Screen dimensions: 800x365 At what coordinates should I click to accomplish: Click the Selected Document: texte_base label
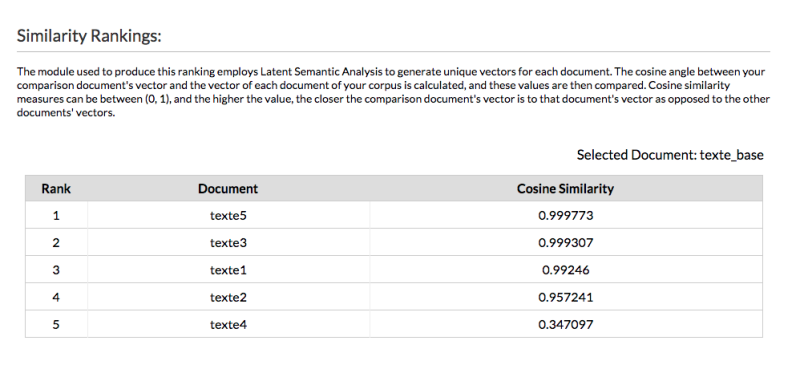(x=670, y=155)
